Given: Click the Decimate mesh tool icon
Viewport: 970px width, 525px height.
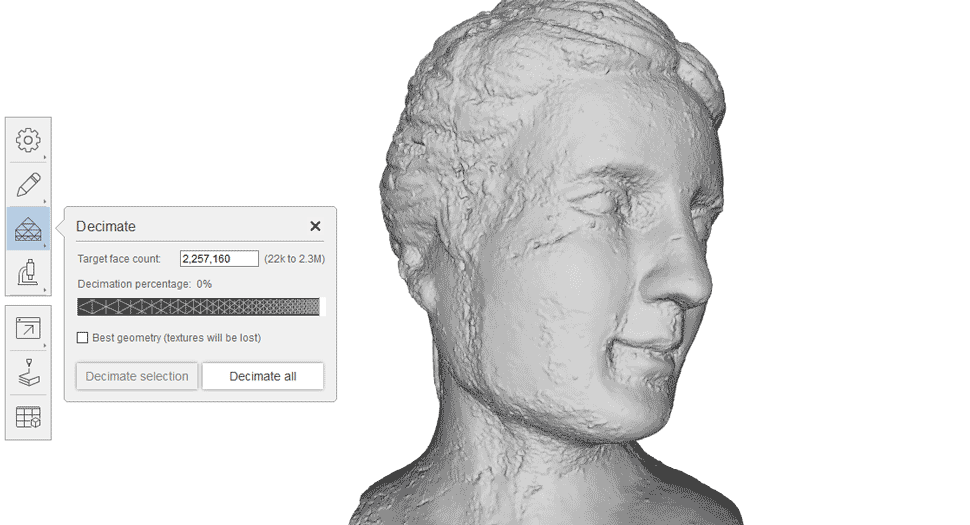Looking at the screenshot, I should [28, 229].
